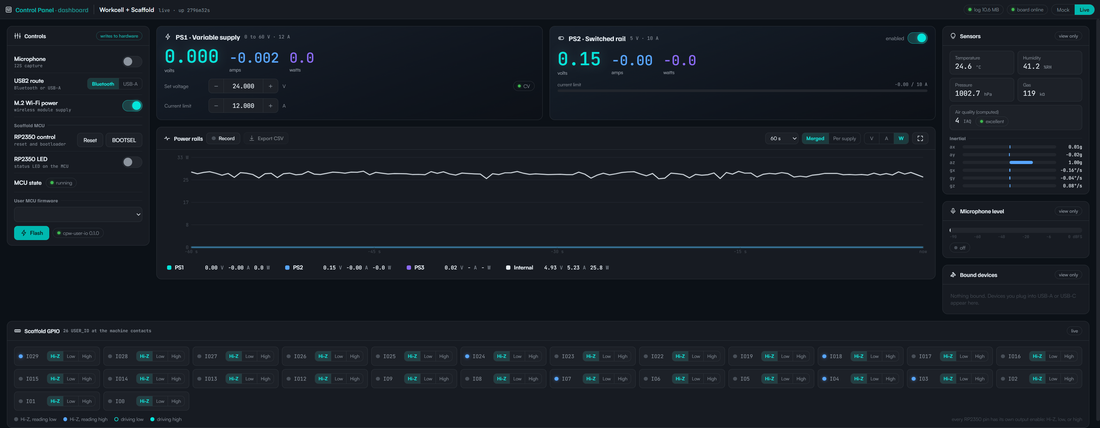
Task: Click the PS1 legend color marker
Action: tap(169, 267)
